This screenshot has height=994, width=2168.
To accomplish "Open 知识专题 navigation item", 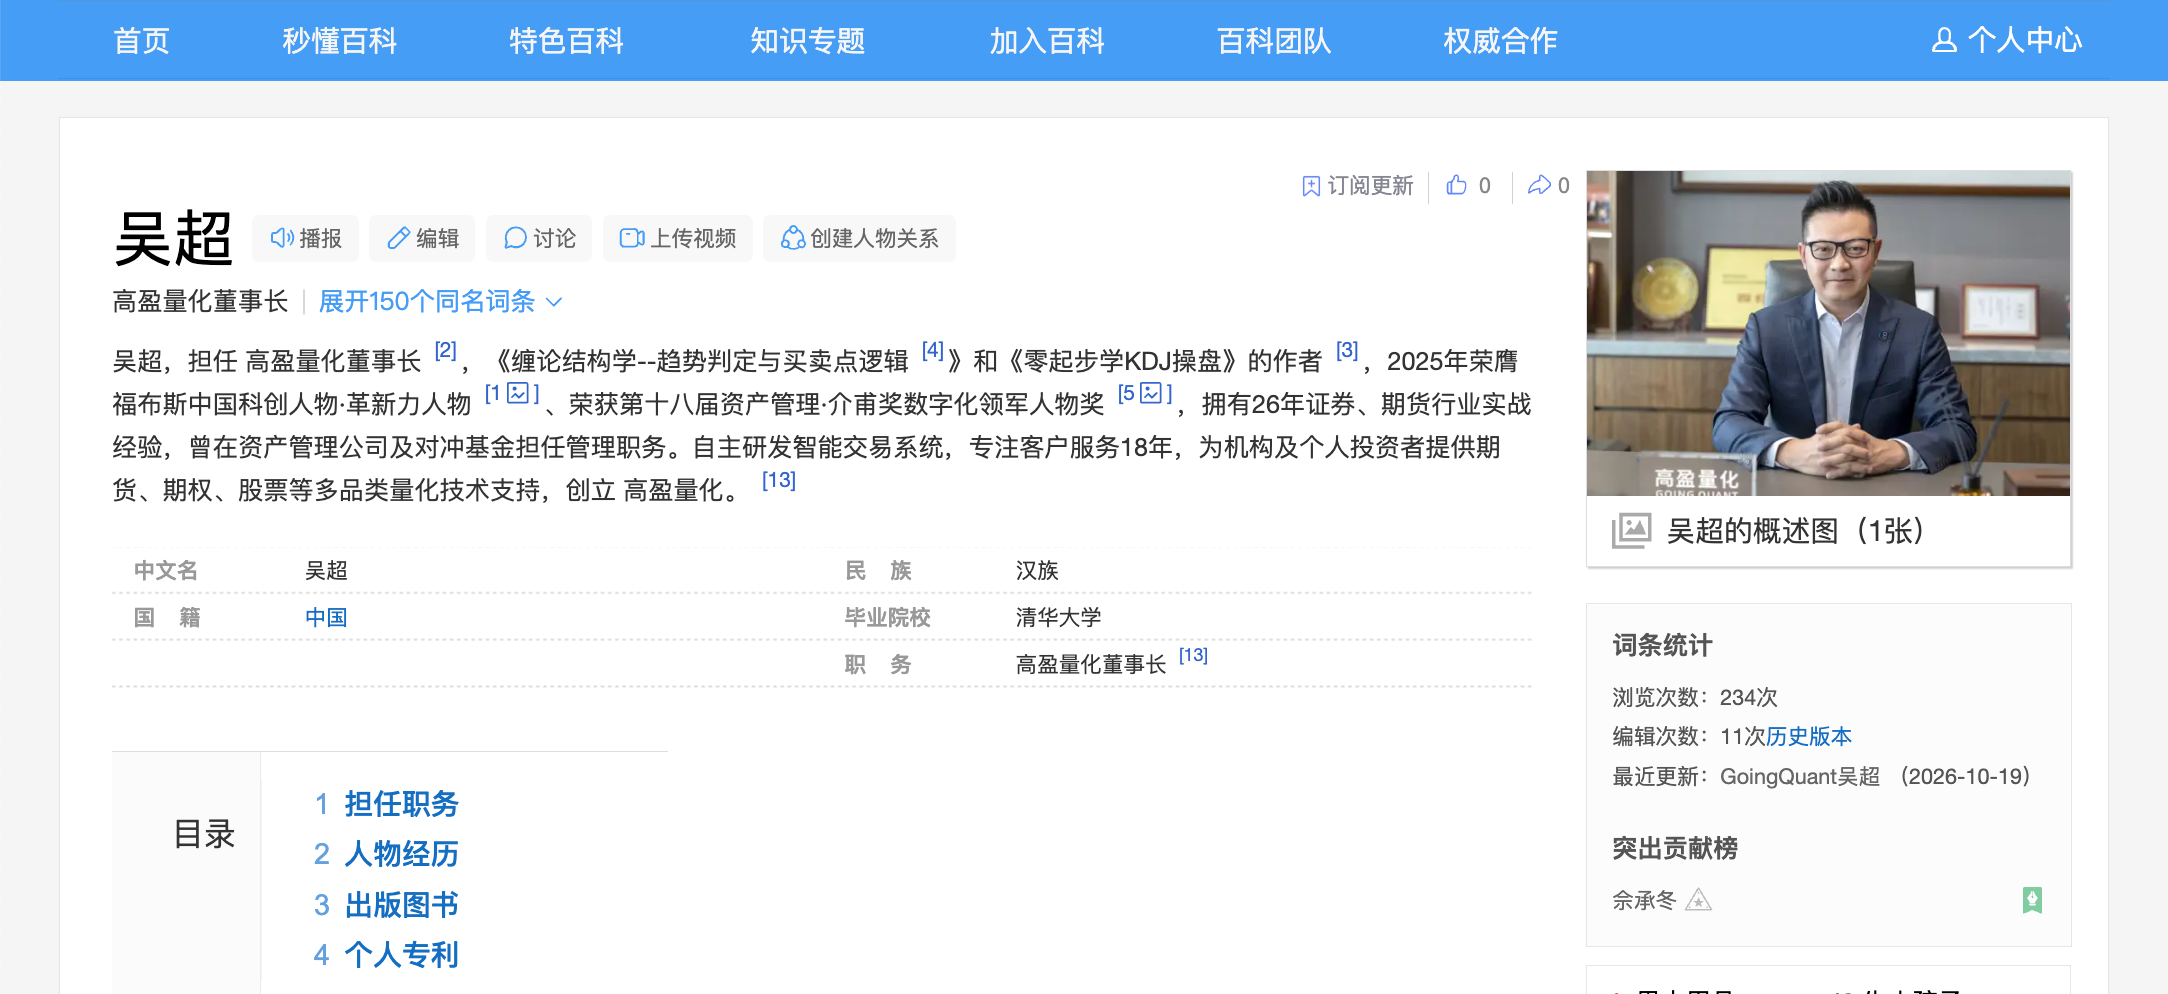I will click(x=807, y=40).
